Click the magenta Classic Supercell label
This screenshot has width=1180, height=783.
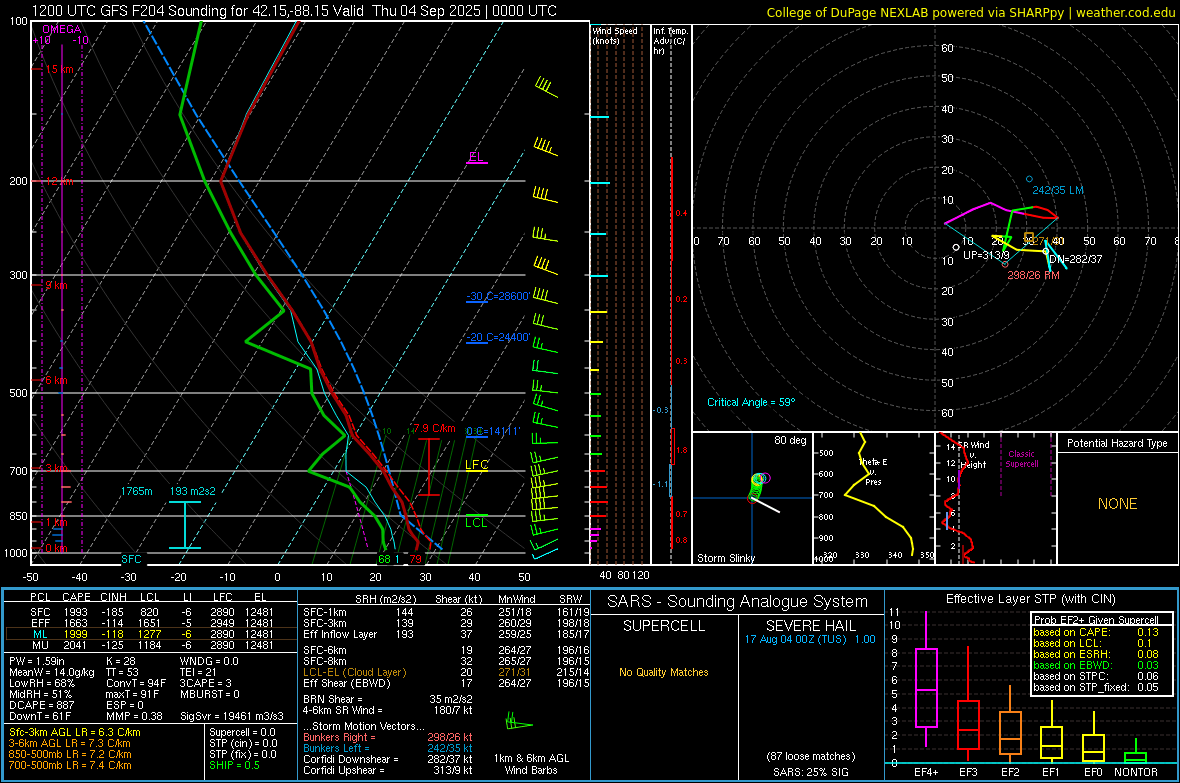point(1021,459)
